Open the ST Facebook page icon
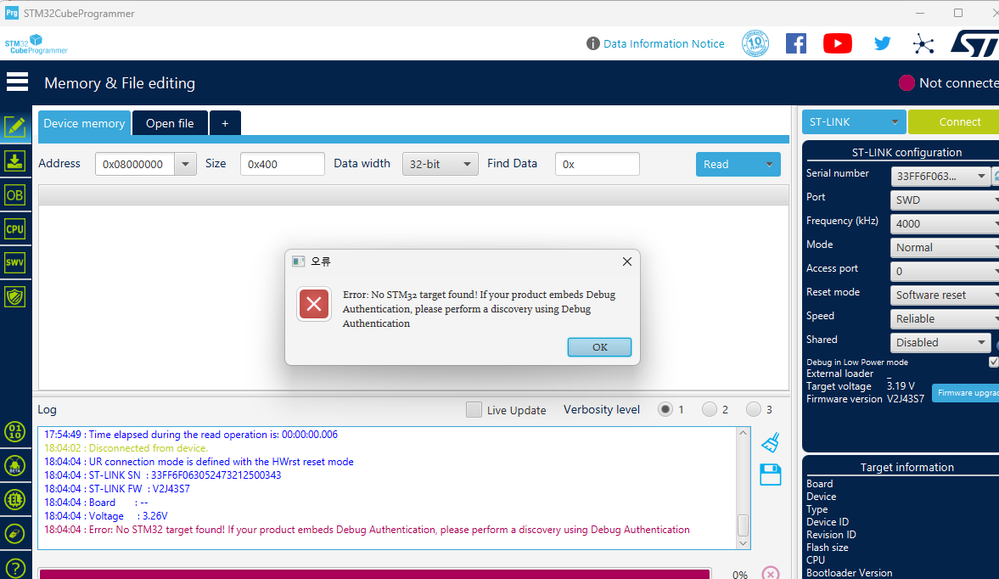The width and height of the screenshot is (999, 579). click(x=796, y=43)
